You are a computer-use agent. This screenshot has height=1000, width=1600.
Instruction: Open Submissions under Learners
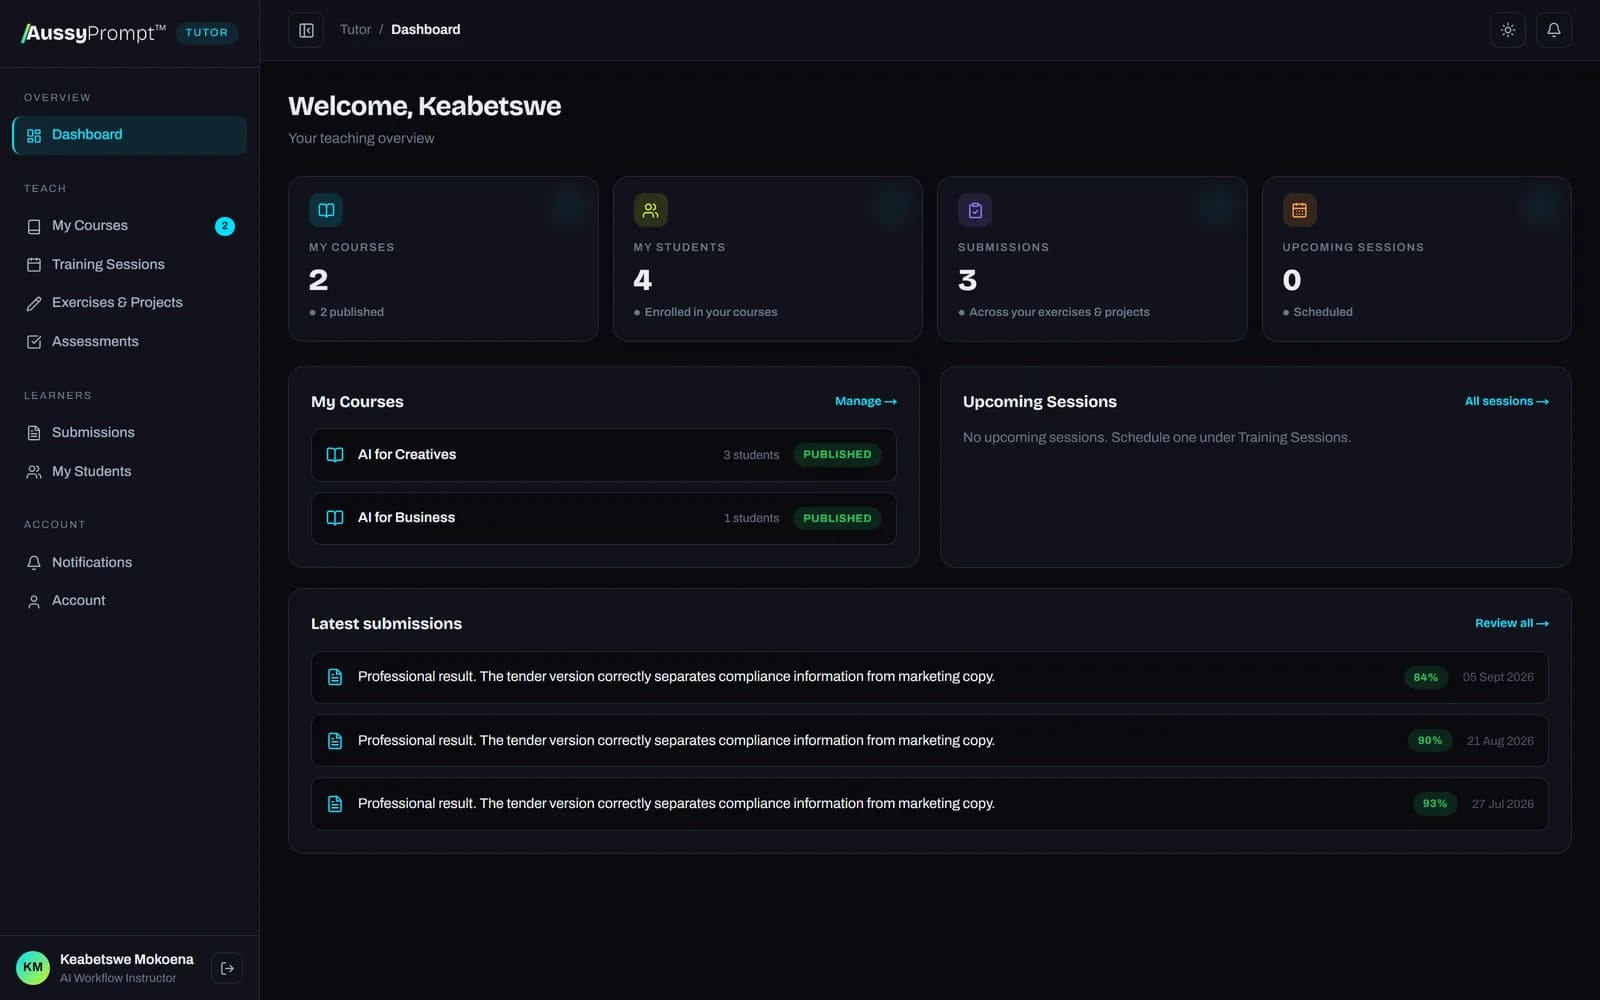129,433
